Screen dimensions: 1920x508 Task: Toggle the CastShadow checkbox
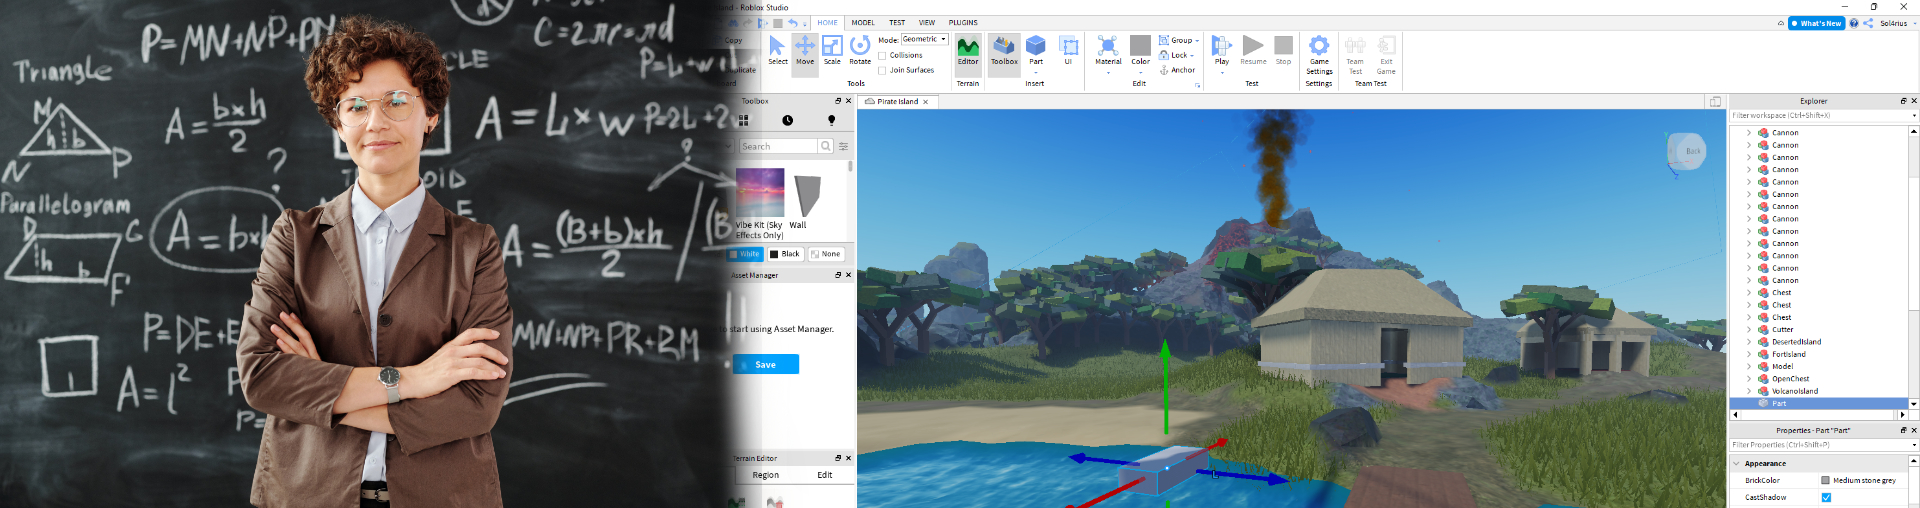point(1826,497)
